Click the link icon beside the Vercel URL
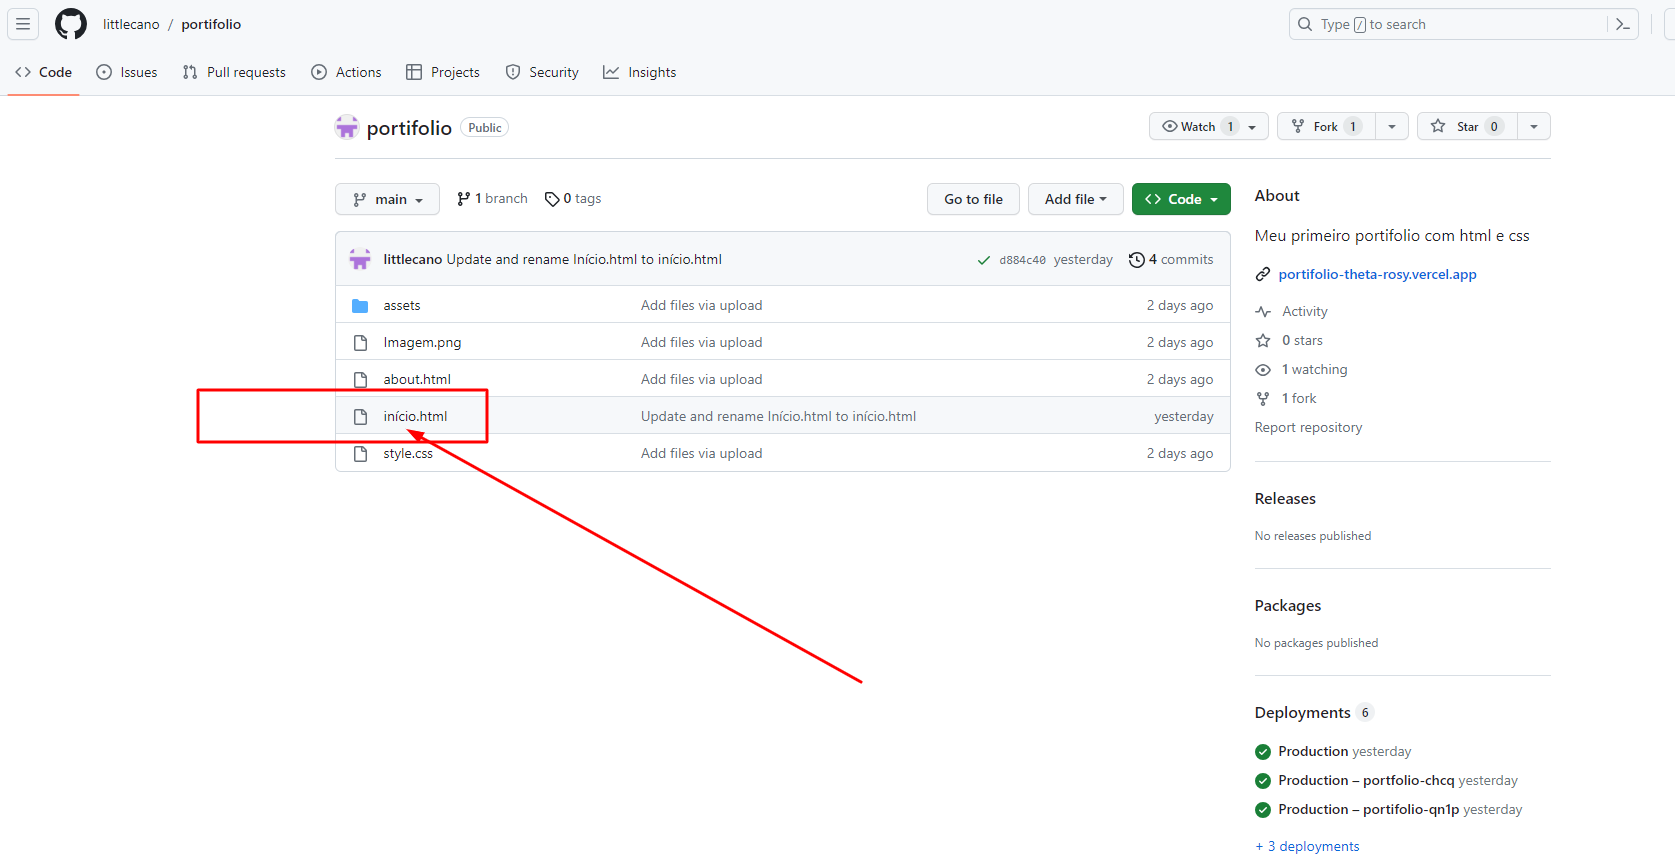 1263,274
